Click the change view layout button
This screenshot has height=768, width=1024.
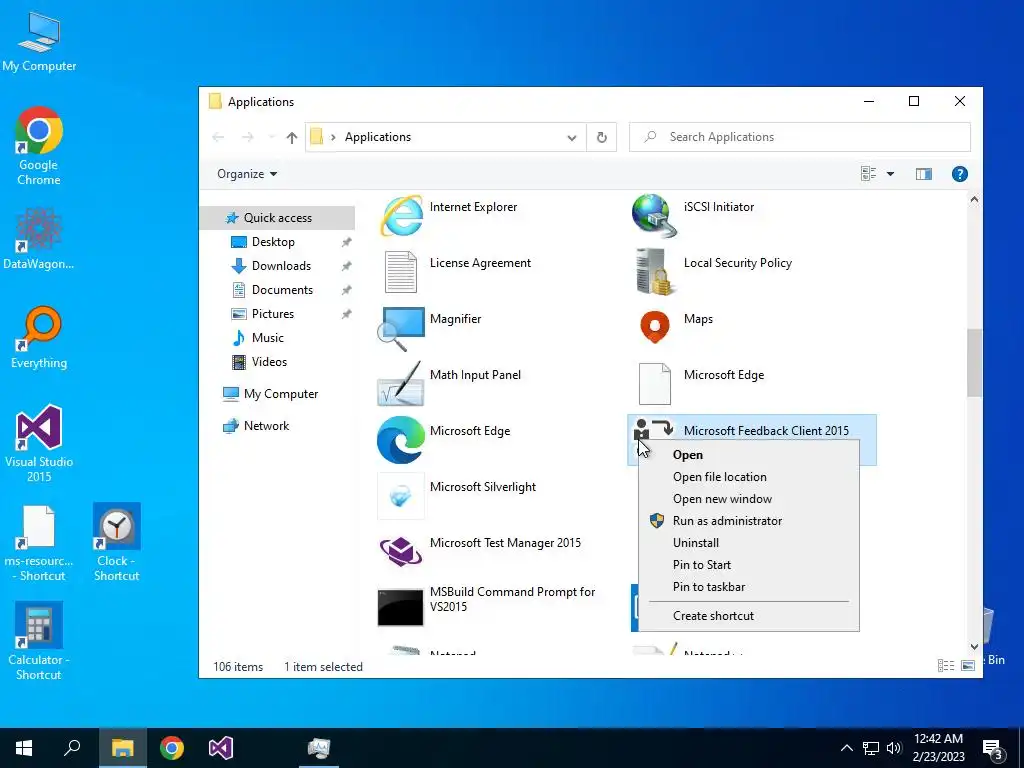[x=869, y=174]
